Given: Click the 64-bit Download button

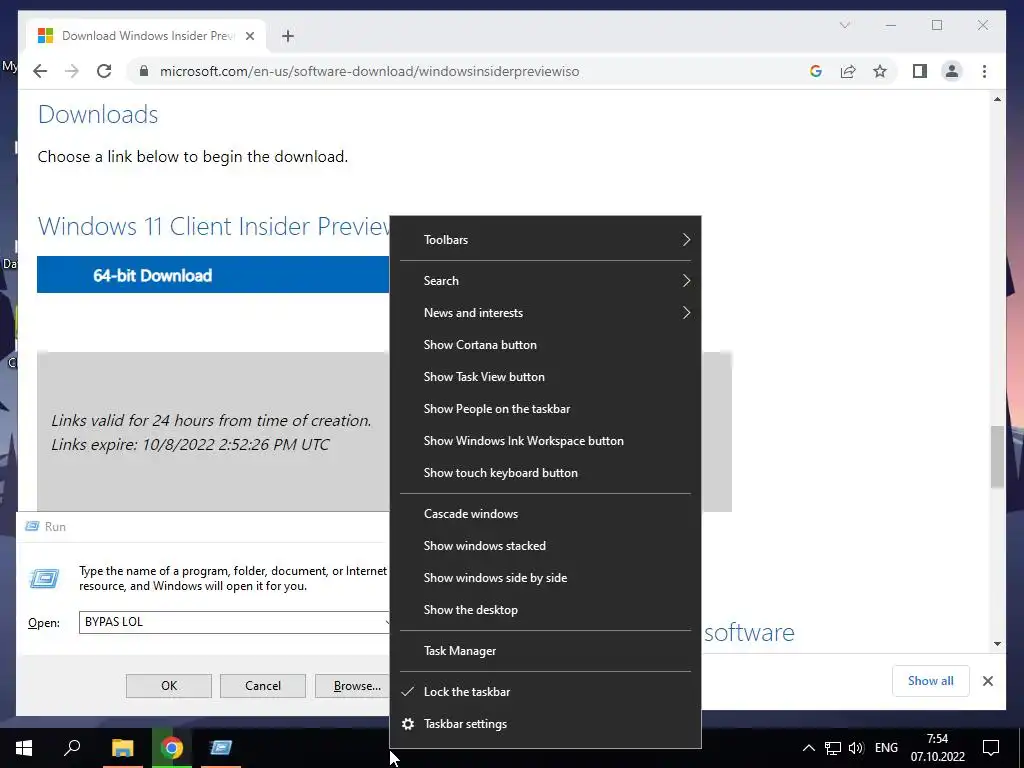Looking at the screenshot, I should click(213, 275).
